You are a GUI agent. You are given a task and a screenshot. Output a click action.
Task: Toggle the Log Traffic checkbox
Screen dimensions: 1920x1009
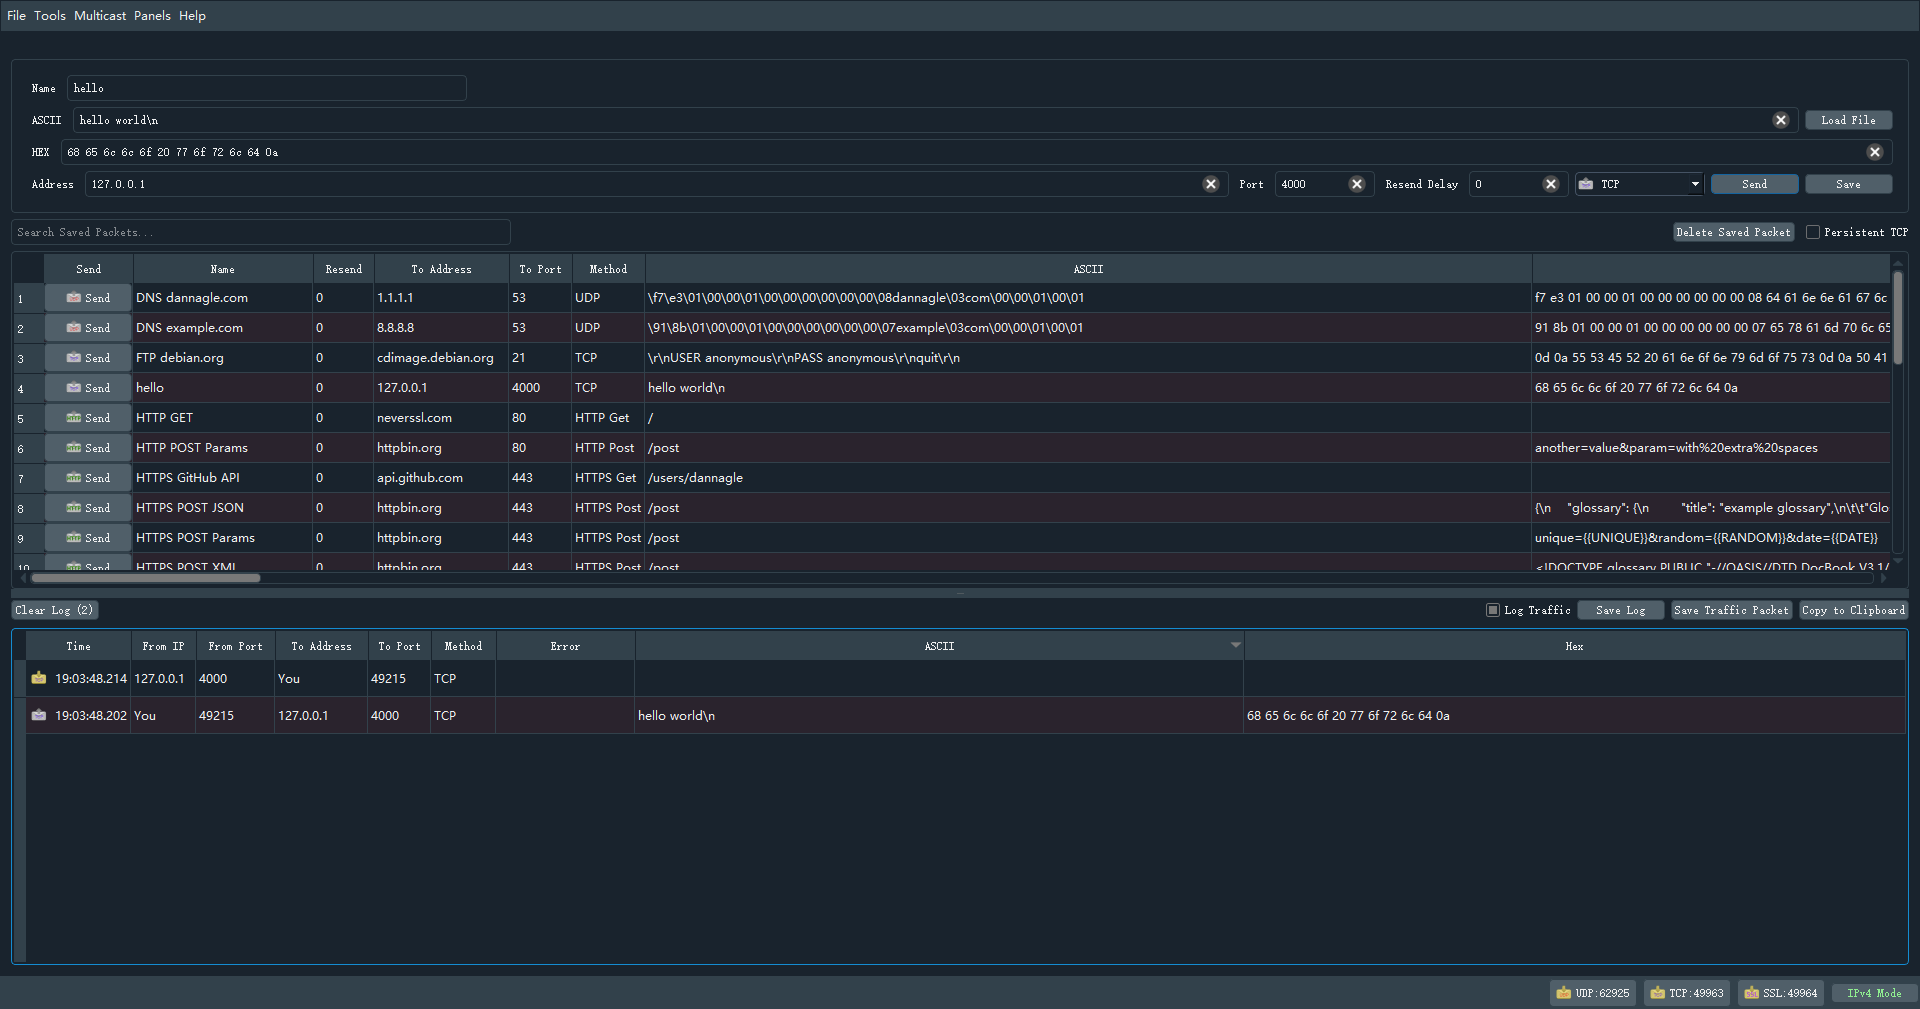click(x=1493, y=610)
